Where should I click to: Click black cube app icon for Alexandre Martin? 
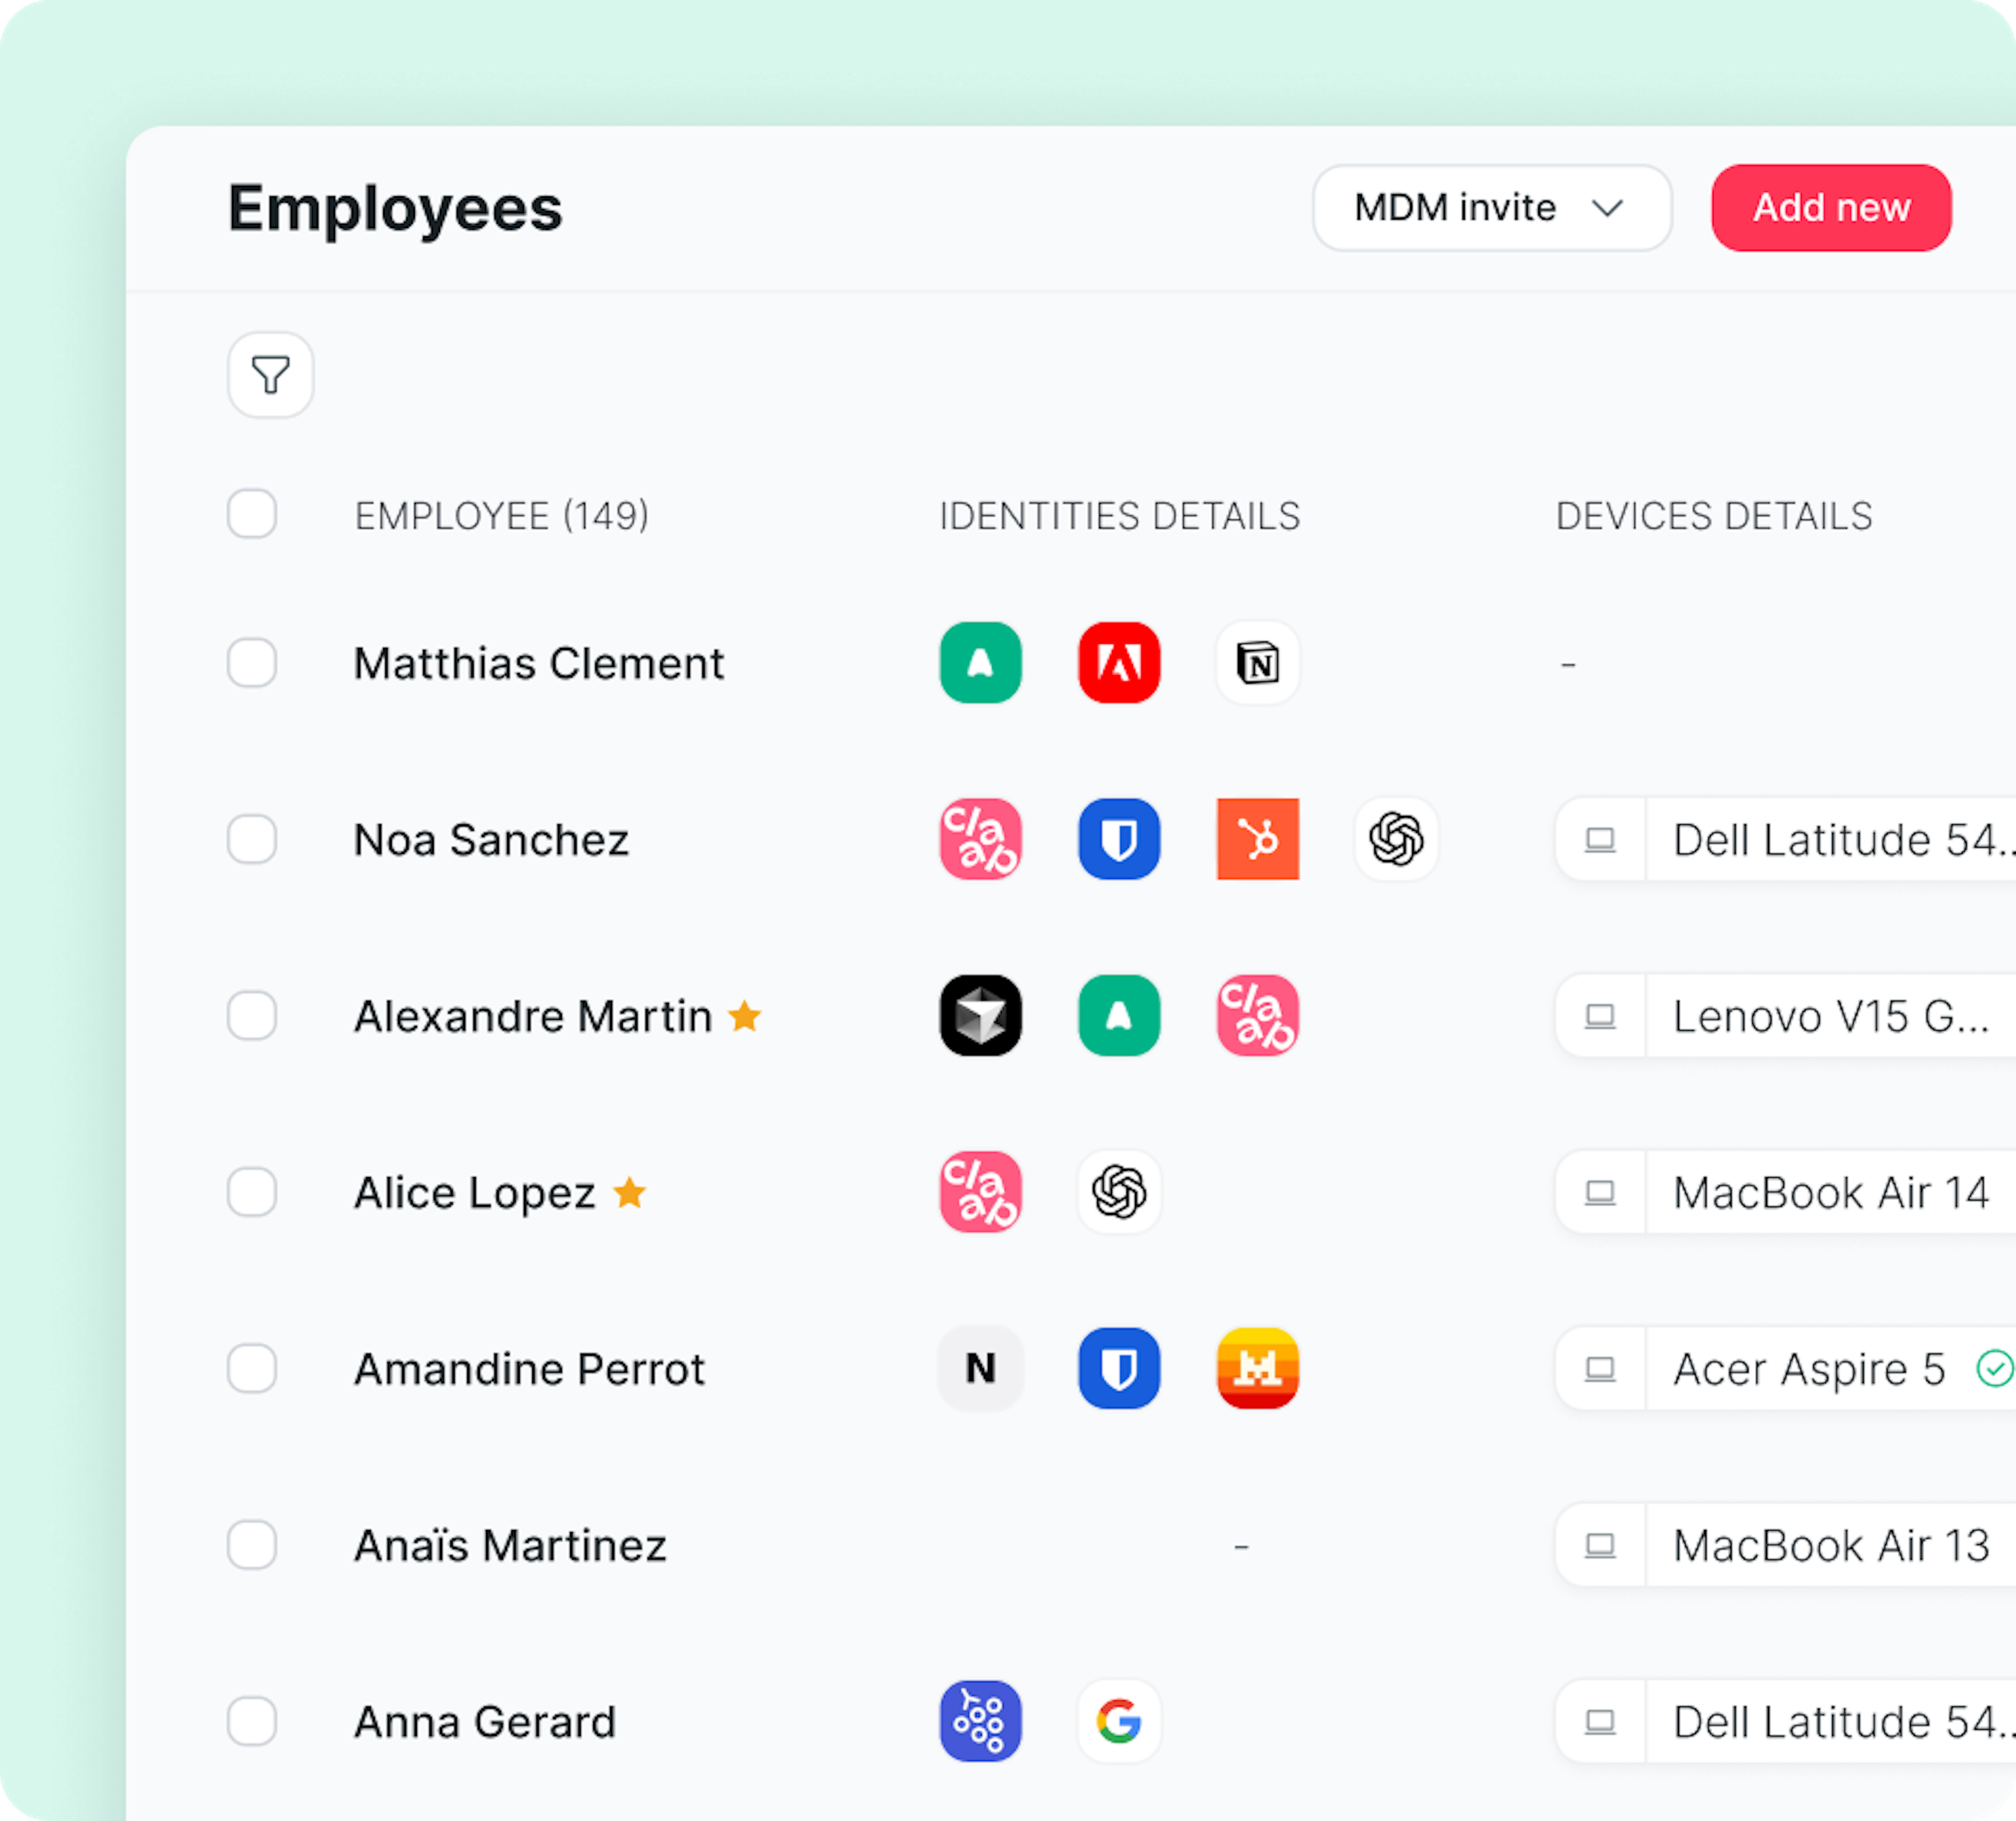pos(980,1016)
